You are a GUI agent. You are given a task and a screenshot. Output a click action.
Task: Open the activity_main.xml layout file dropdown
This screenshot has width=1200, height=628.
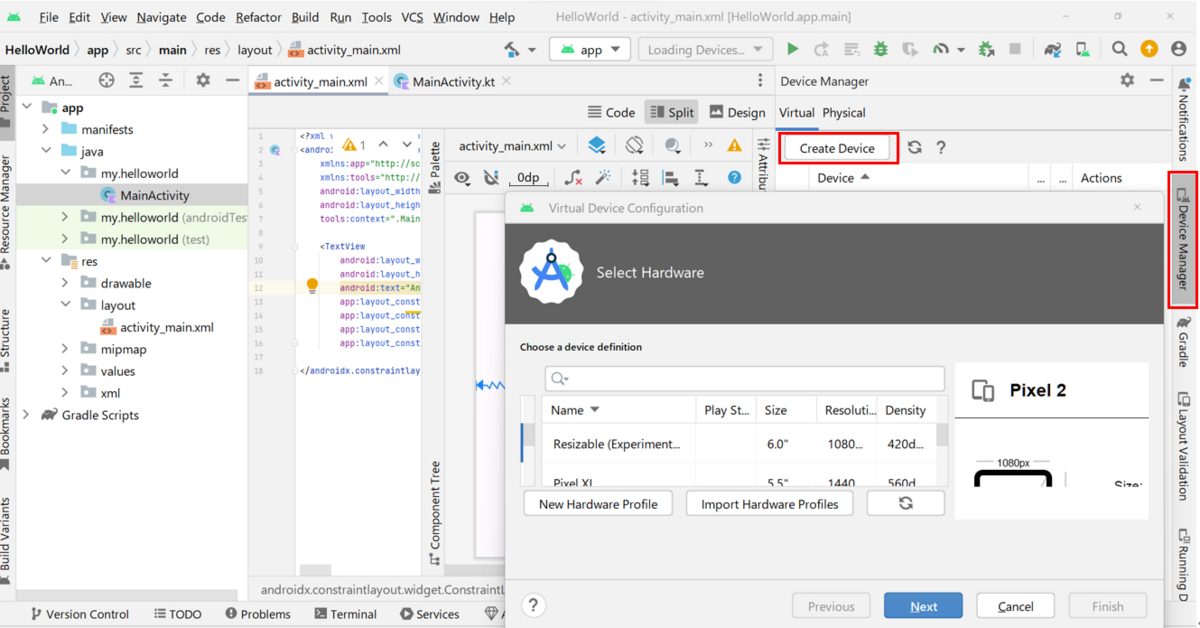[x=512, y=146]
